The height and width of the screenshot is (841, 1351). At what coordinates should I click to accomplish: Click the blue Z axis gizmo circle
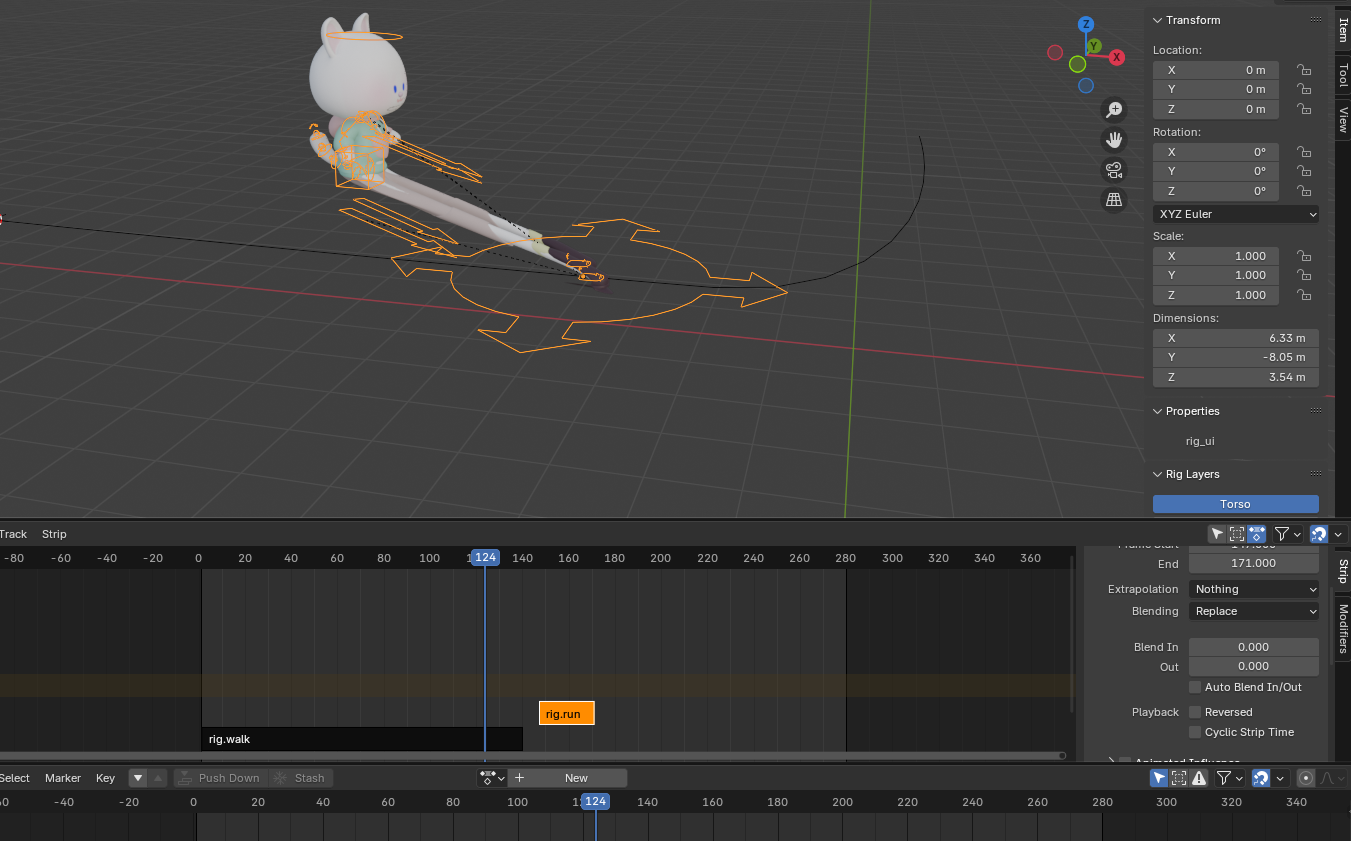coord(1086,24)
